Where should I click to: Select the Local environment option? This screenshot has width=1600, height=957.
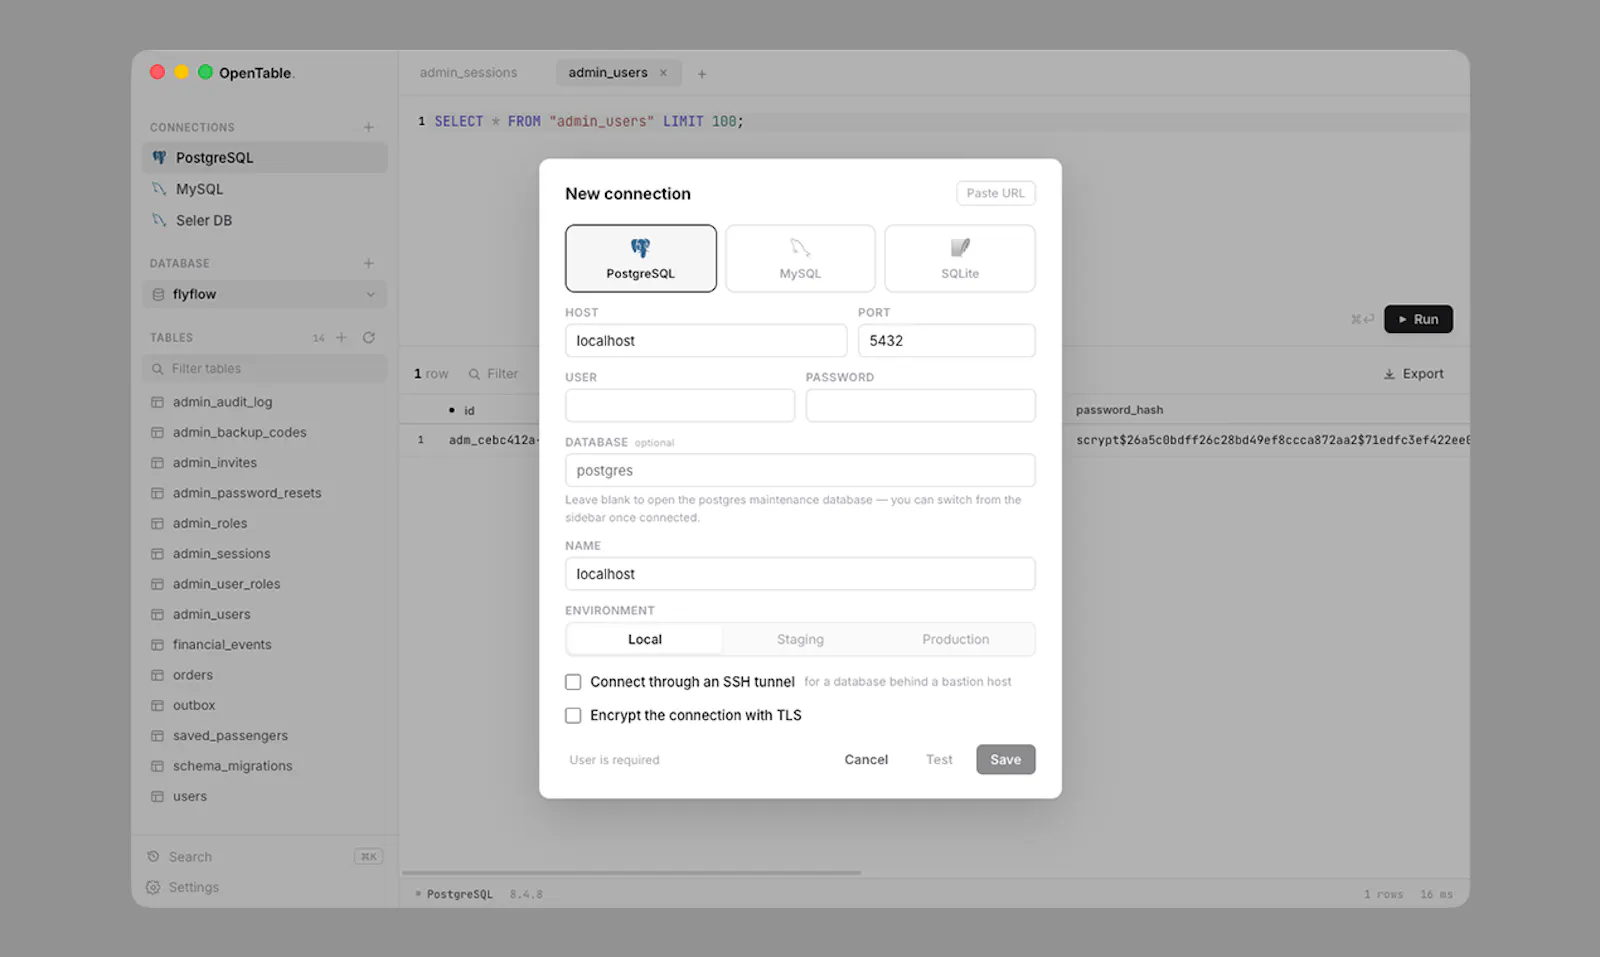point(645,639)
